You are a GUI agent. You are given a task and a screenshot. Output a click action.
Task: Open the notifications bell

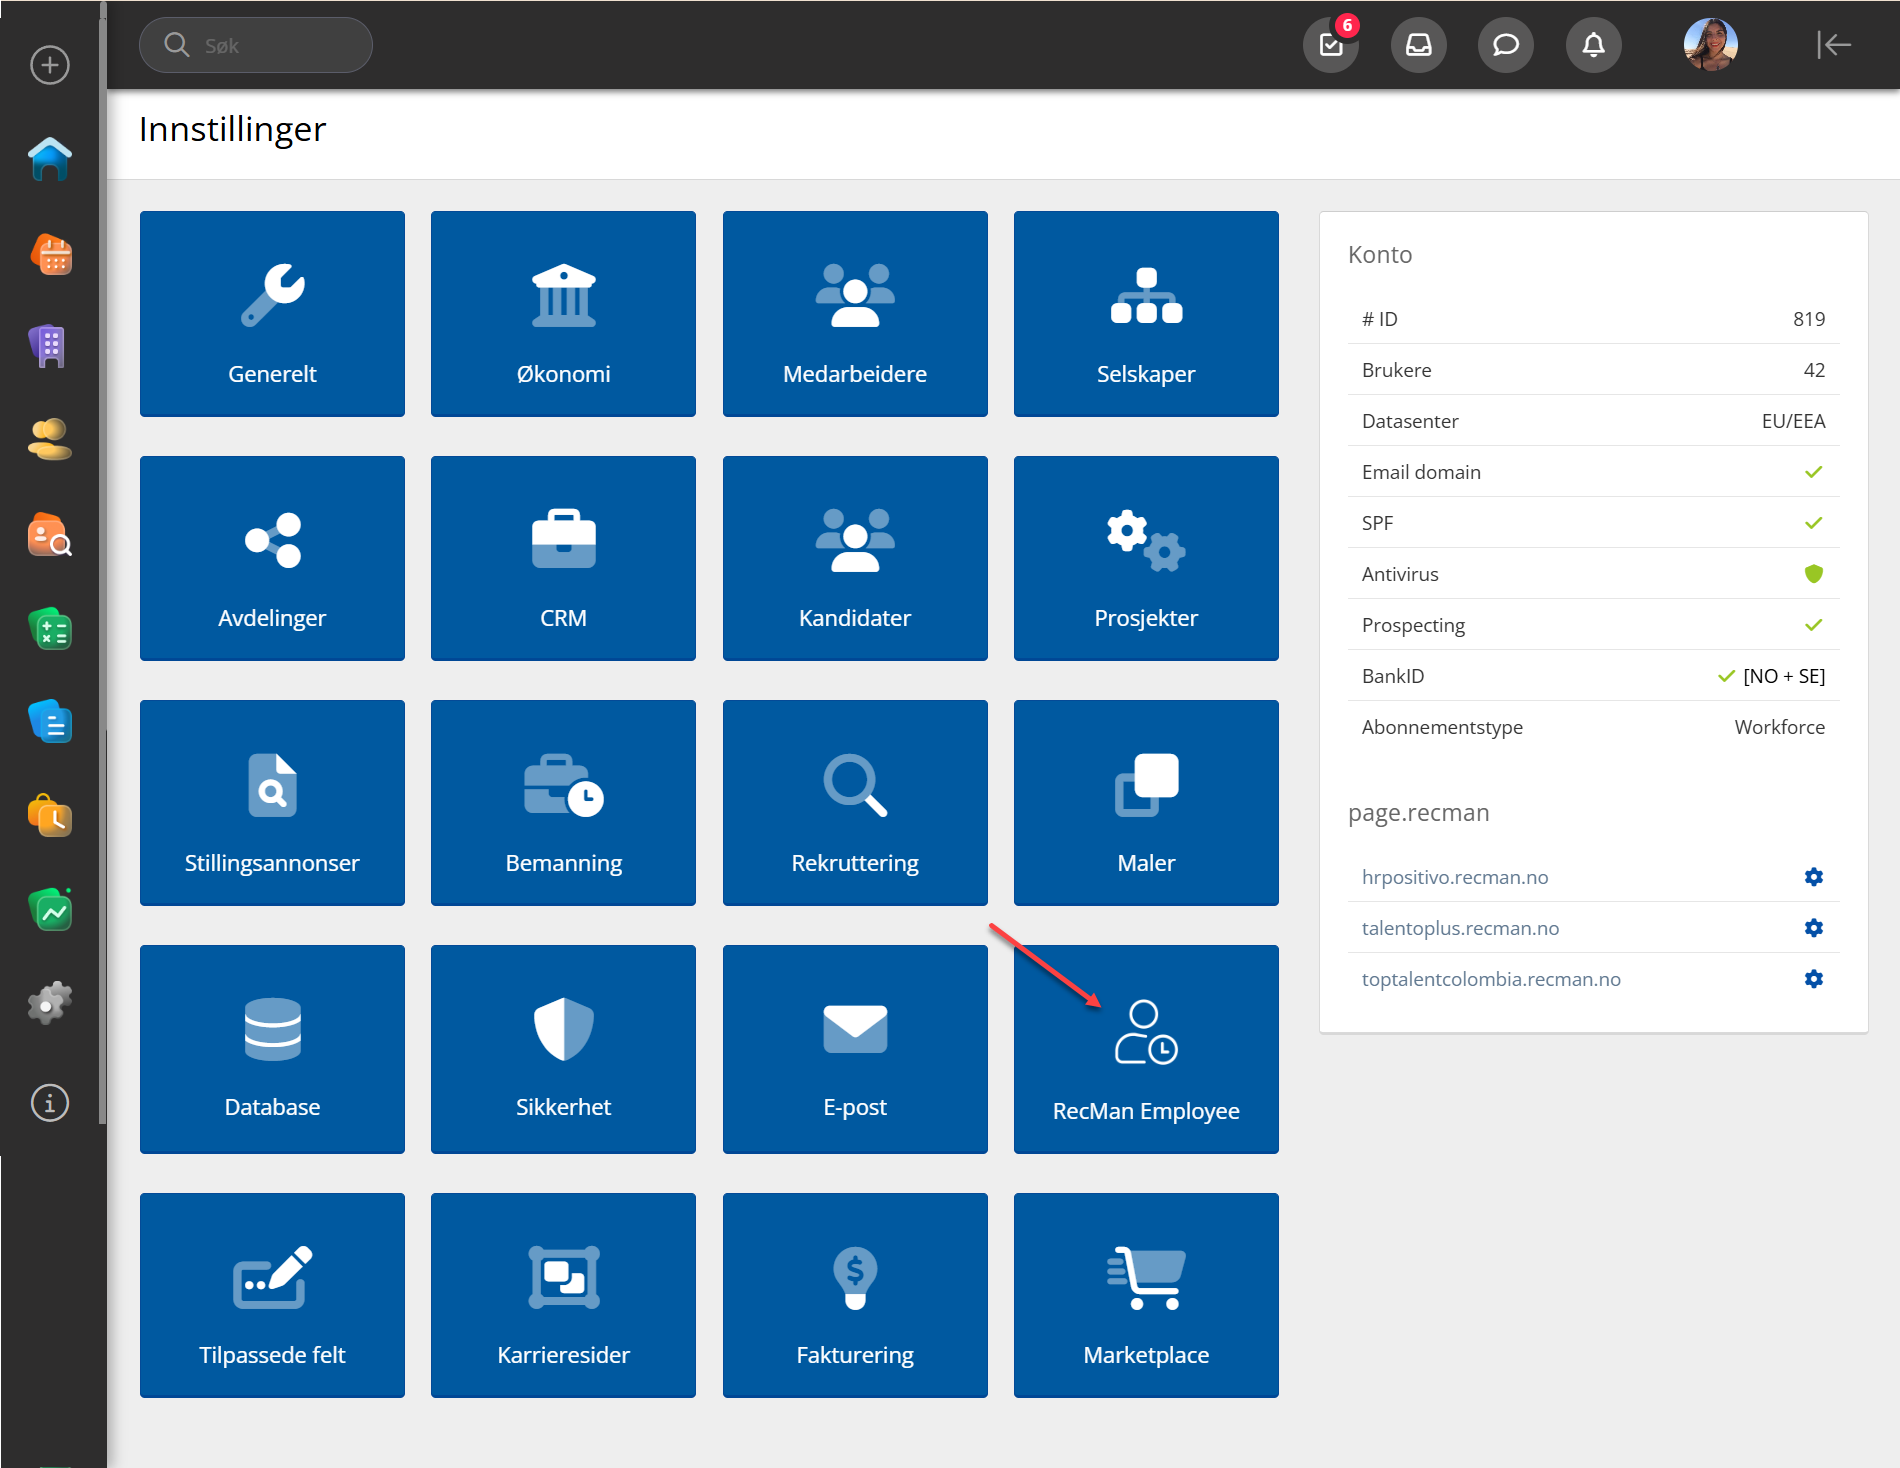(1593, 45)
